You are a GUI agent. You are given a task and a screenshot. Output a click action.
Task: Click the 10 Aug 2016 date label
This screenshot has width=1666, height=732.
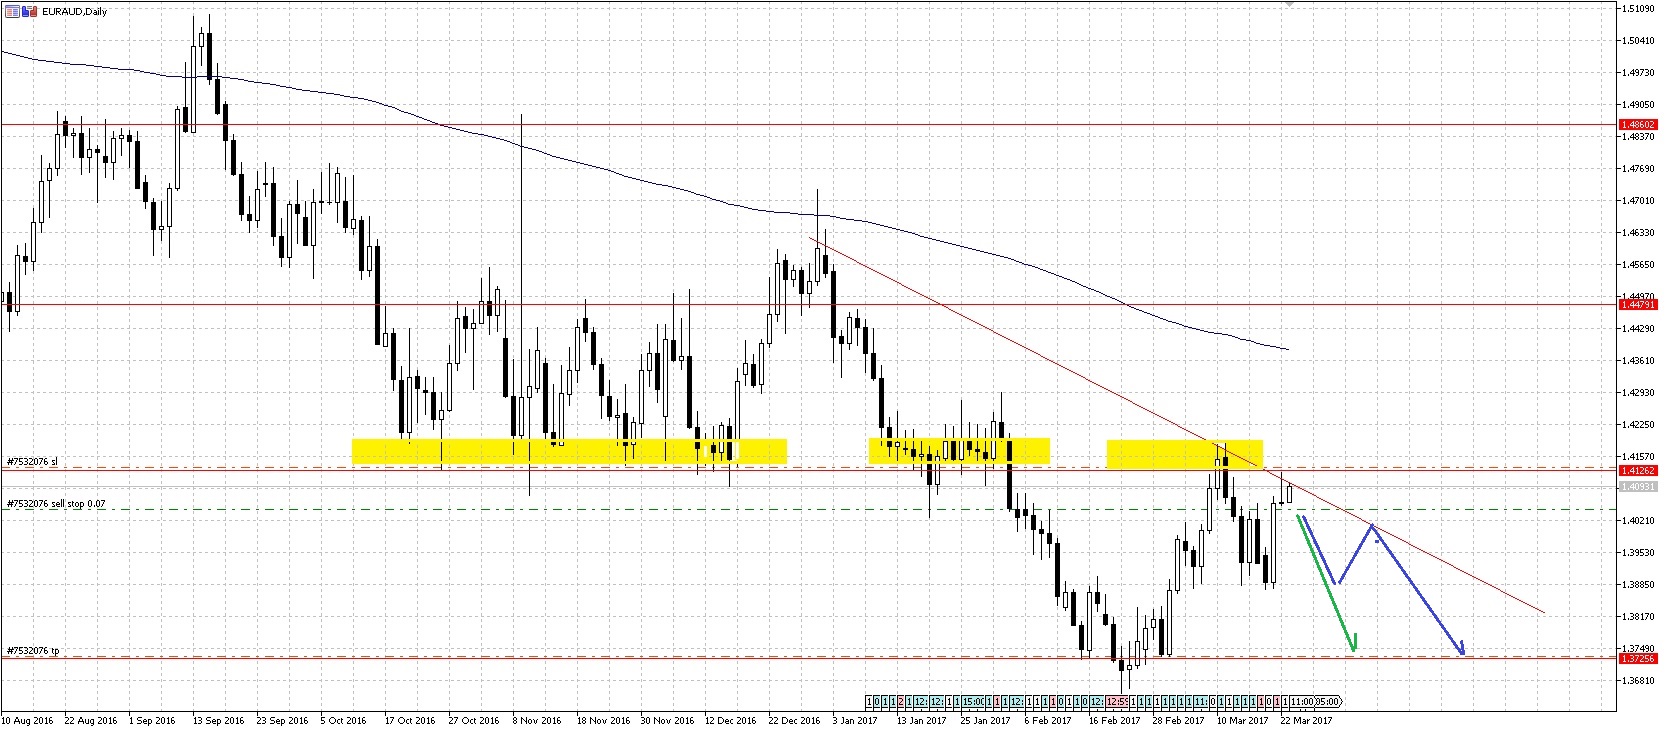26,719
